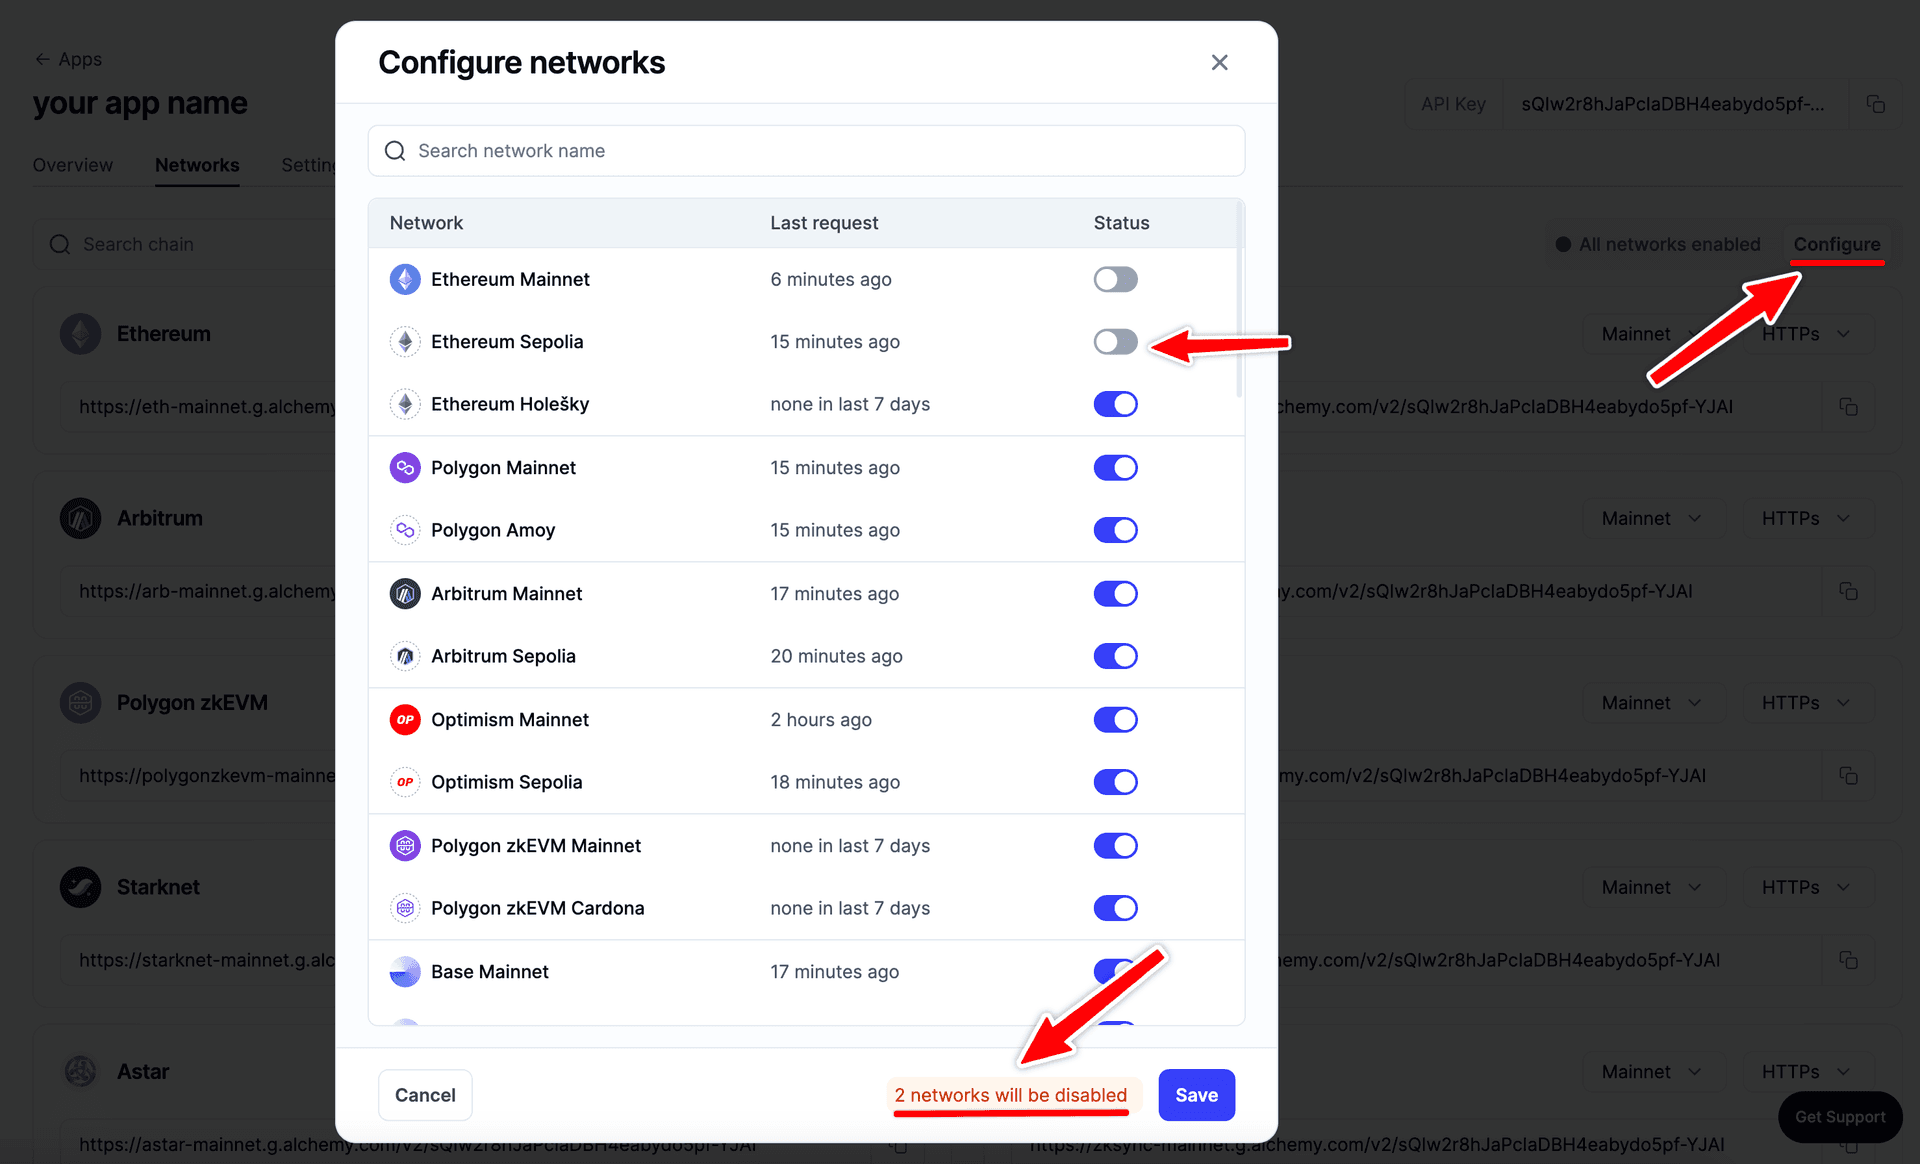Click the Polygon zkEVM Cardona icon
The height and width of the screenshot is (1164, 1920).
click(x=405, y=908)
